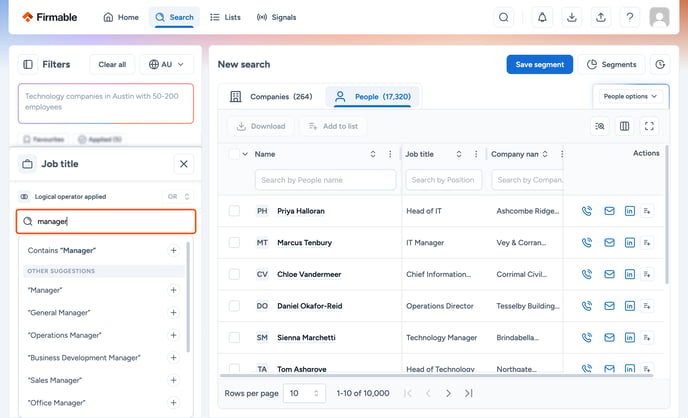Select all rows header checkbox

[234, 154]
